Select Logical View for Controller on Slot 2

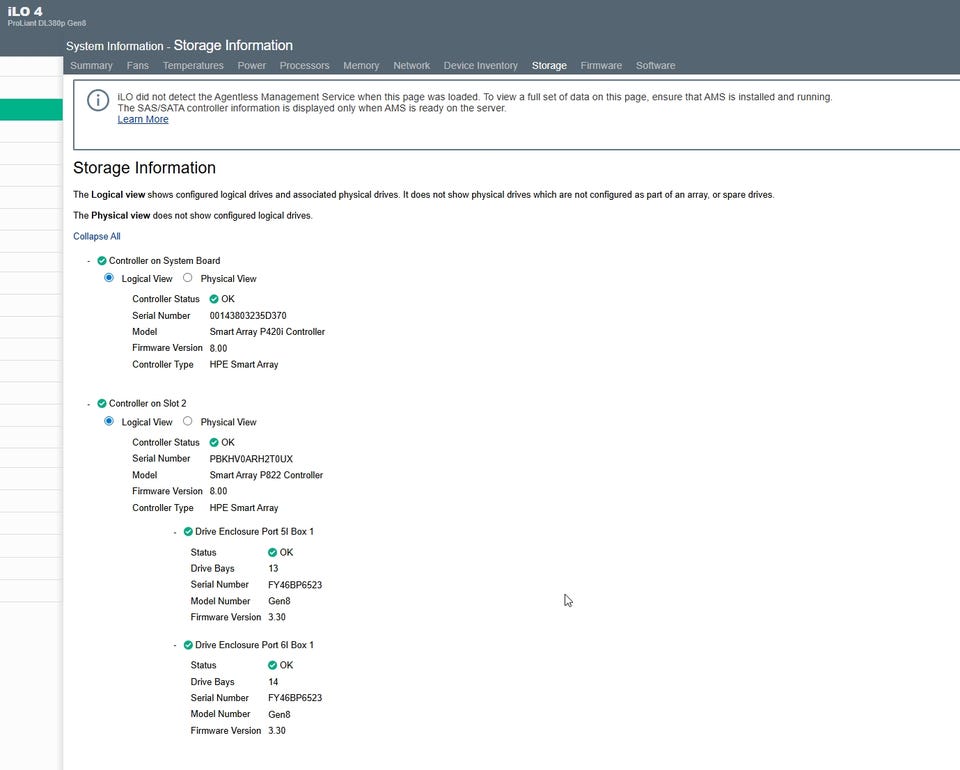pyautogui.click(x=109, y=421)
